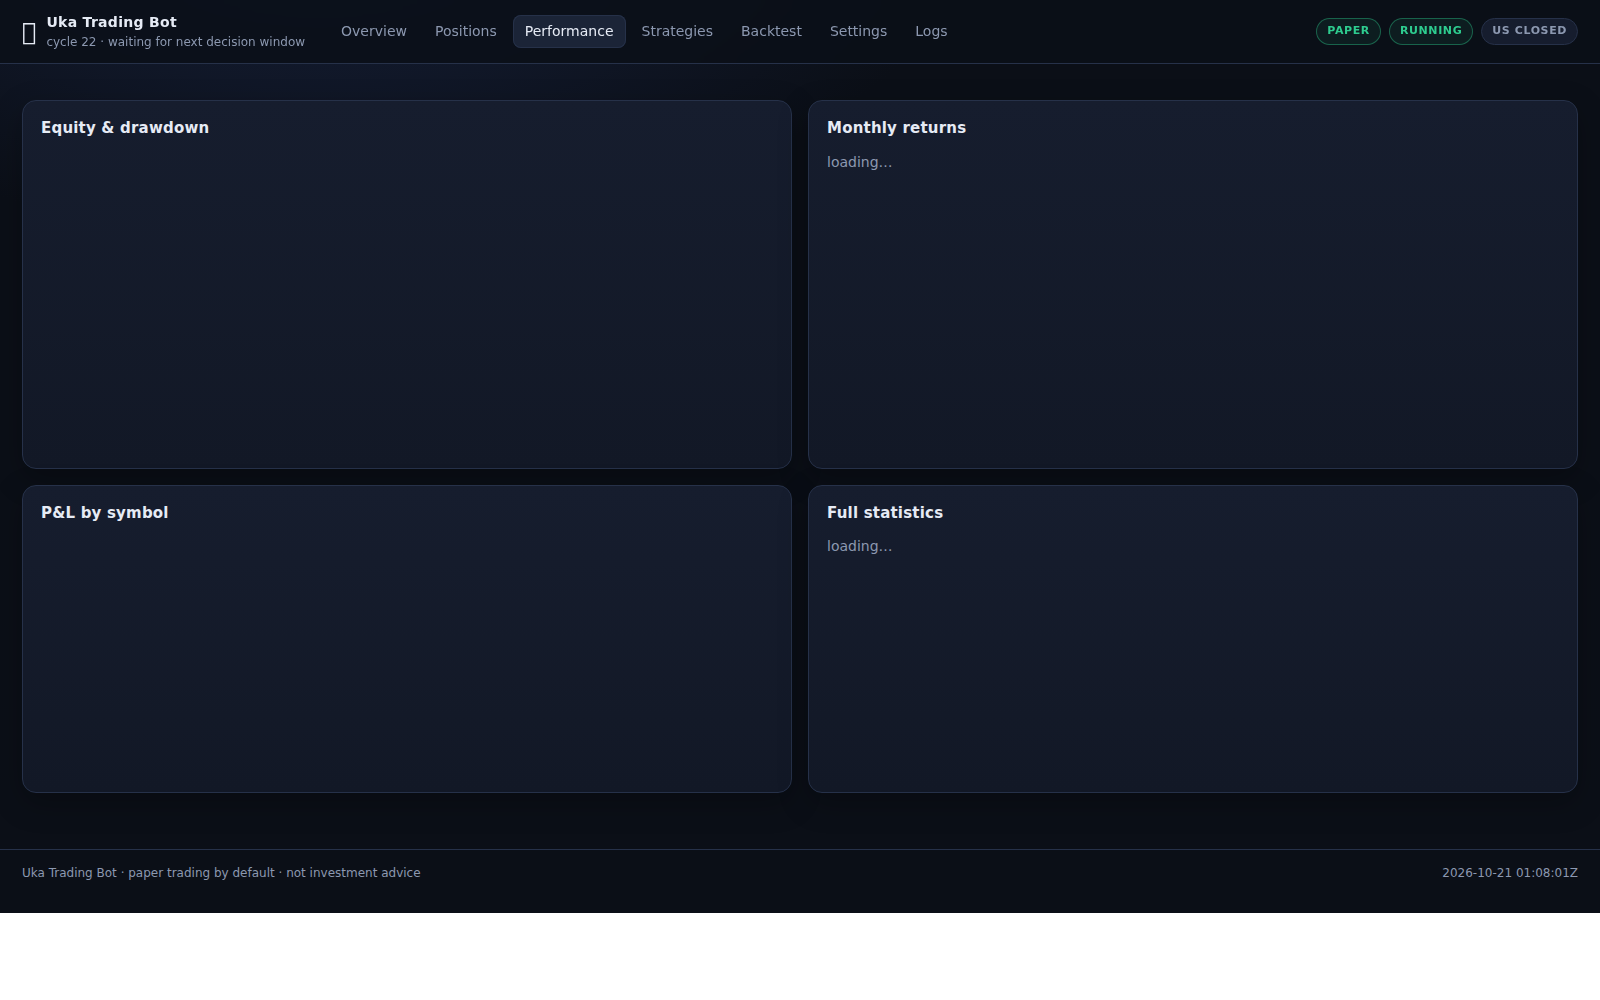Open the Settings tab
The width and height of the screenshot is (1600, 1000).
click(858, 31)
